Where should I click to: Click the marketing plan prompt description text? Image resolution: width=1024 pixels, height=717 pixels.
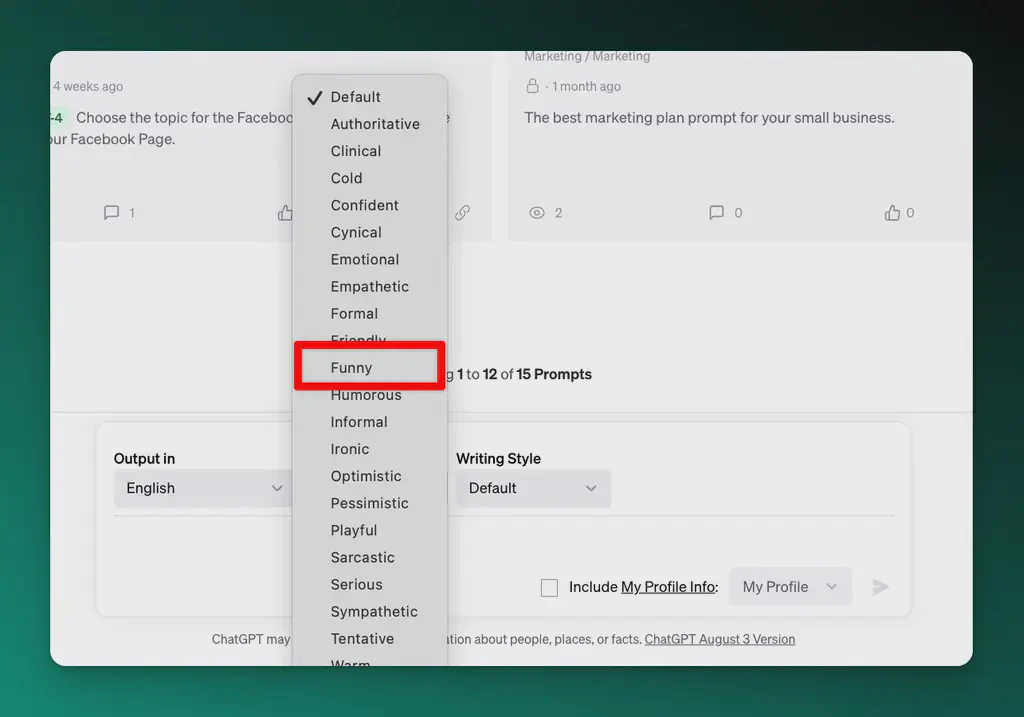[709, 117]
